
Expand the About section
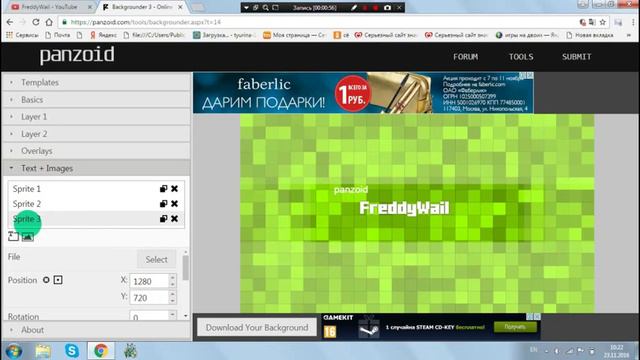coord(96,330)
